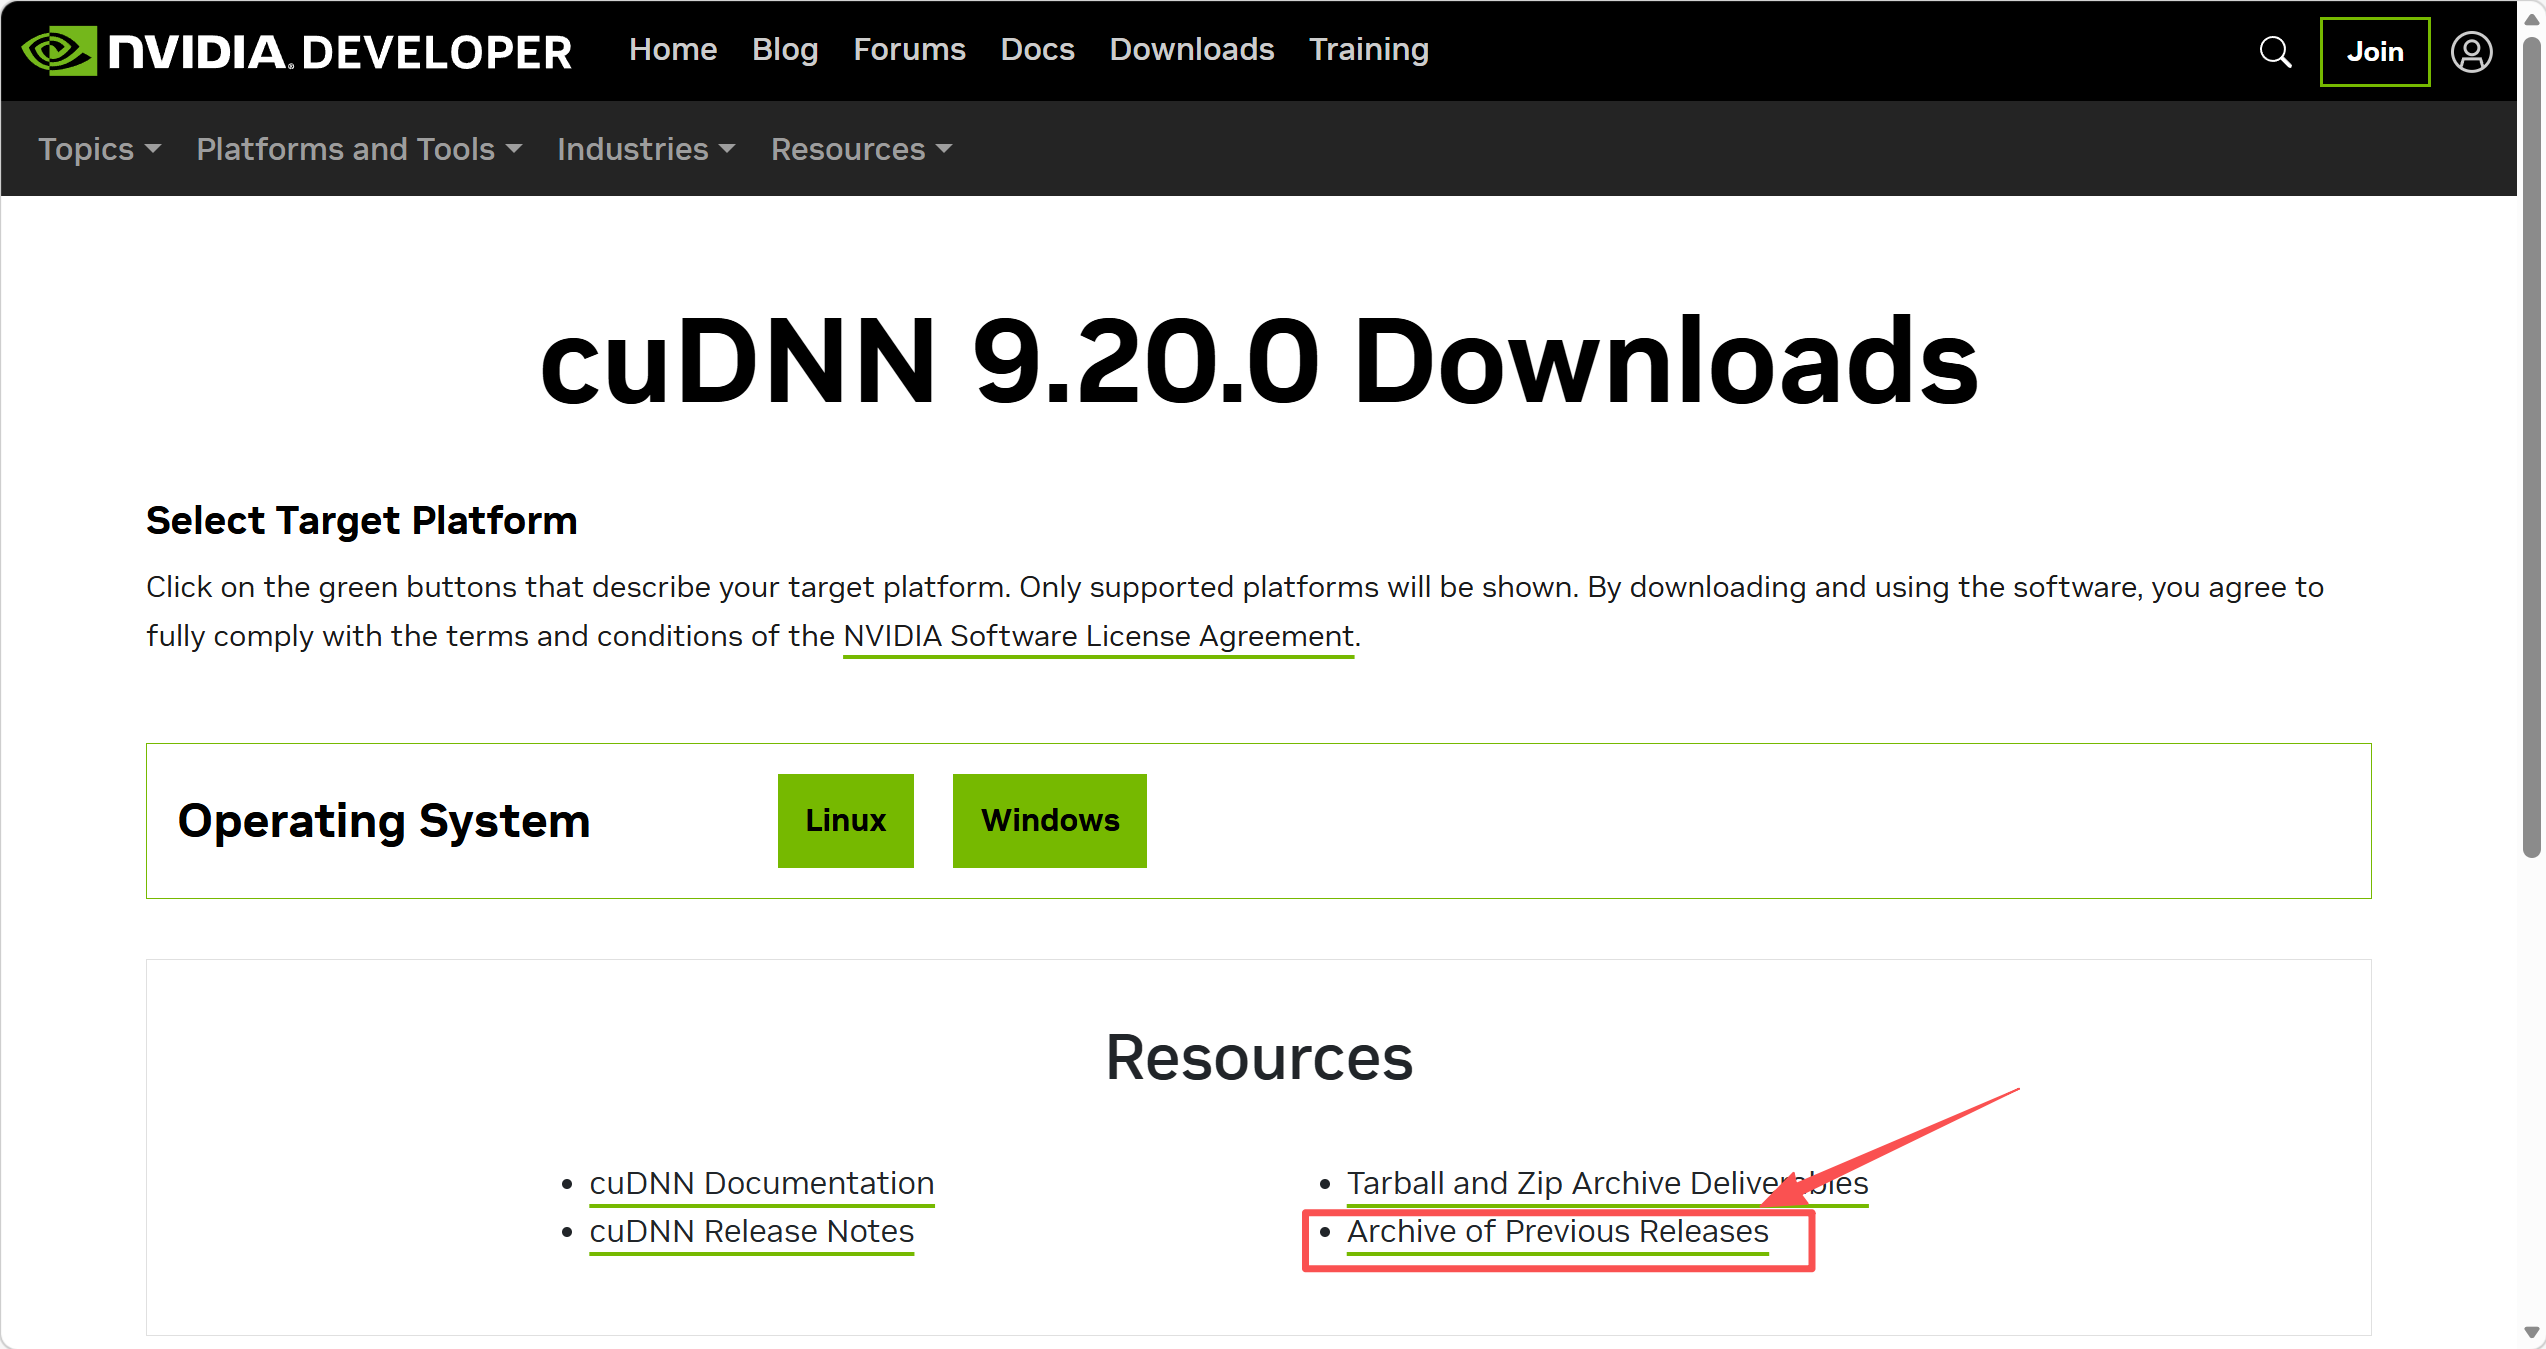Open the Blog menu item
The width and height of the screenshot is (2546, 1349).
(784, 49)
